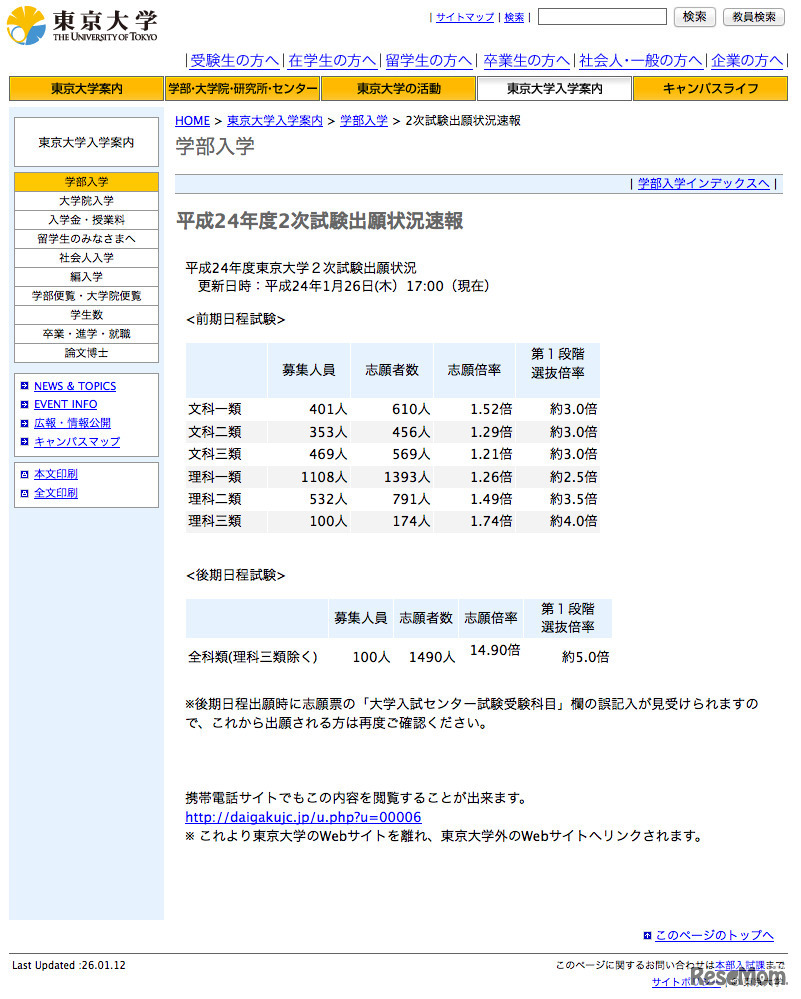
Task: Switch to the キャンパスライフ tab
Action: 709,88
